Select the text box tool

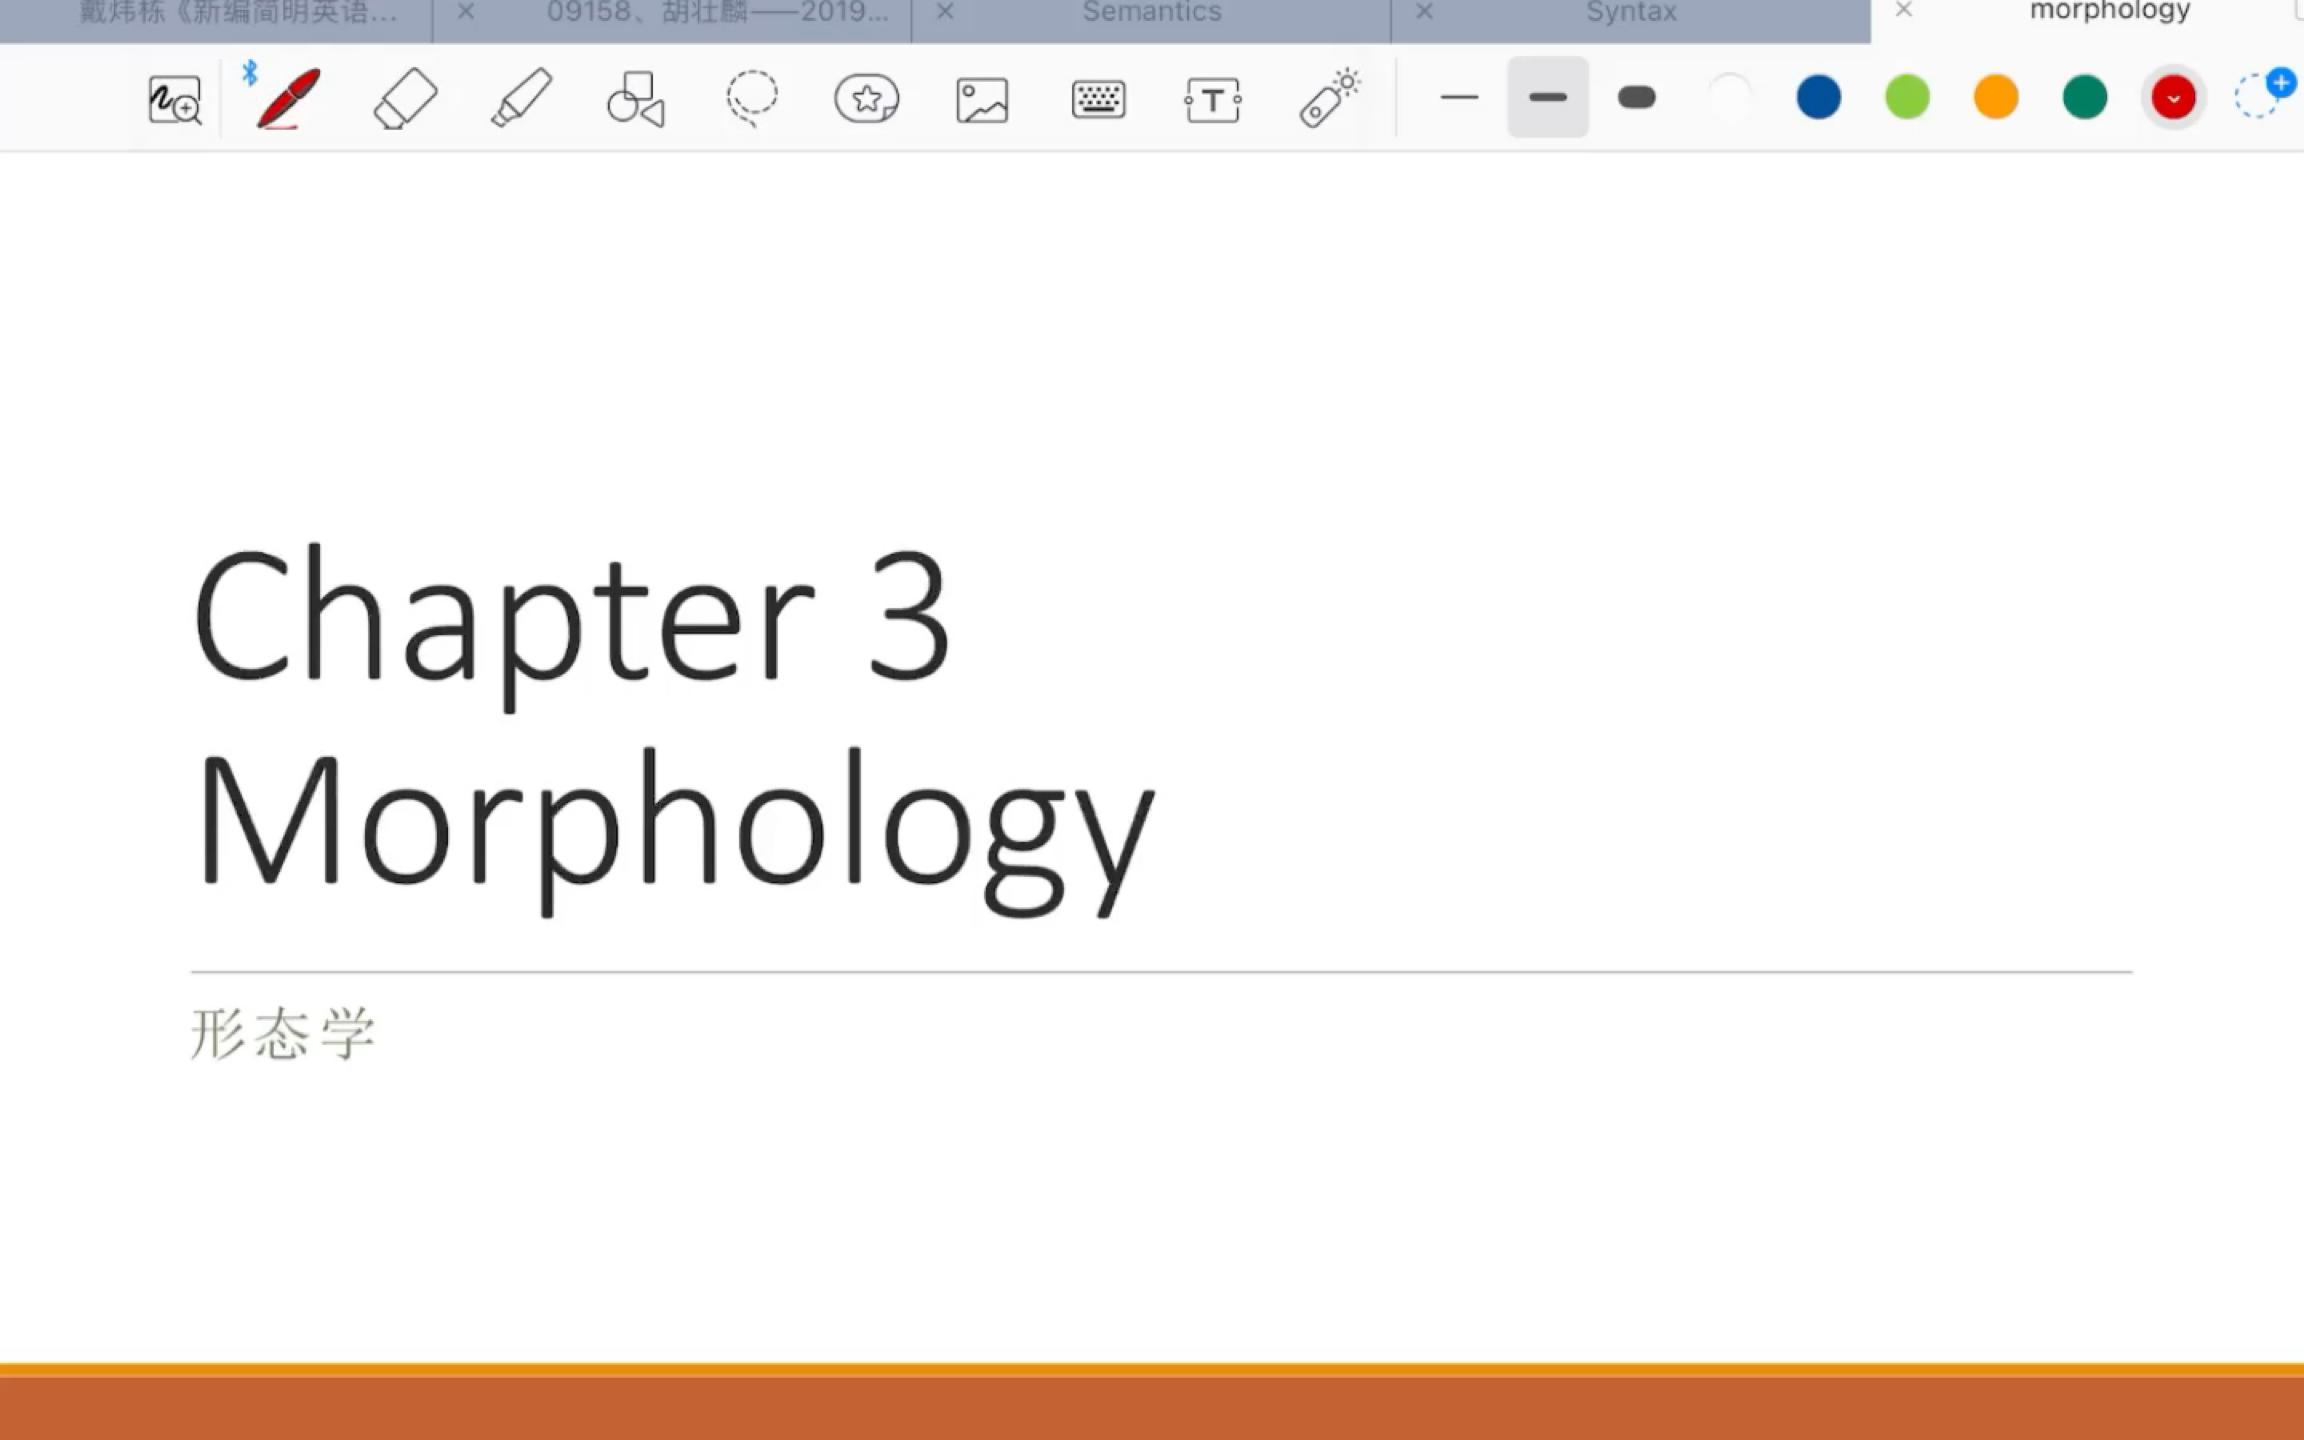(x=1213, y=100)
